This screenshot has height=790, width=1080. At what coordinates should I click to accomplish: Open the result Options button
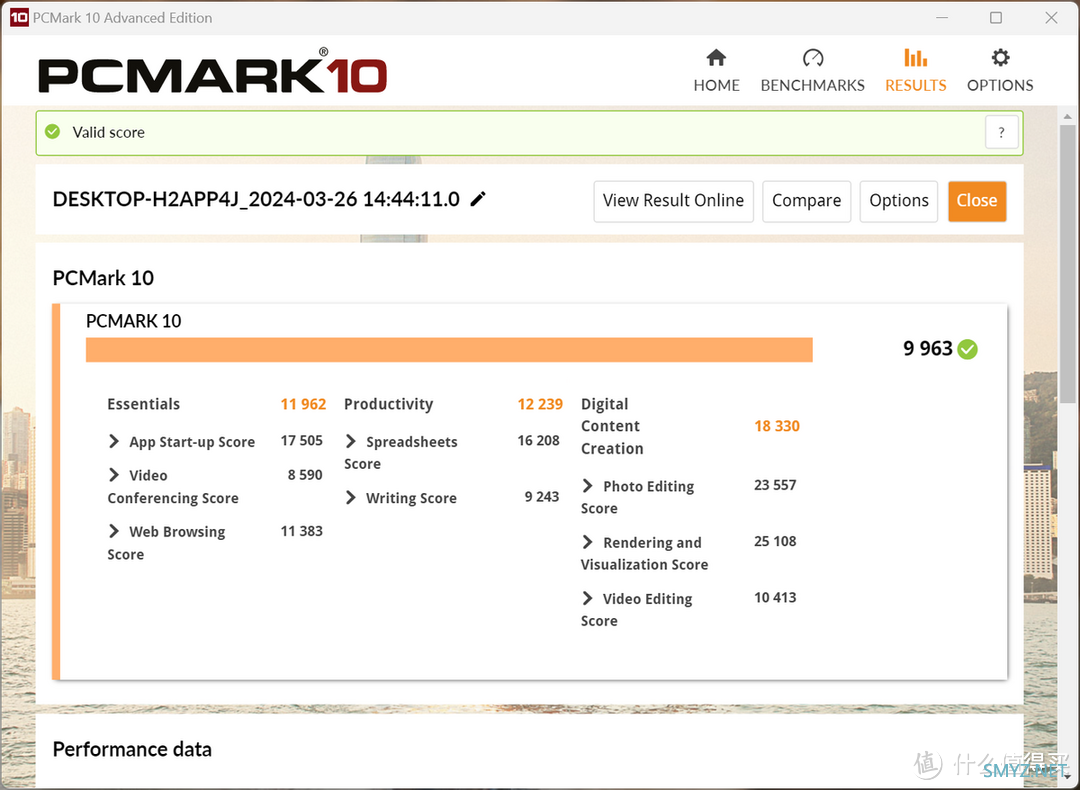pyautogui.click(x=899, y=201)
